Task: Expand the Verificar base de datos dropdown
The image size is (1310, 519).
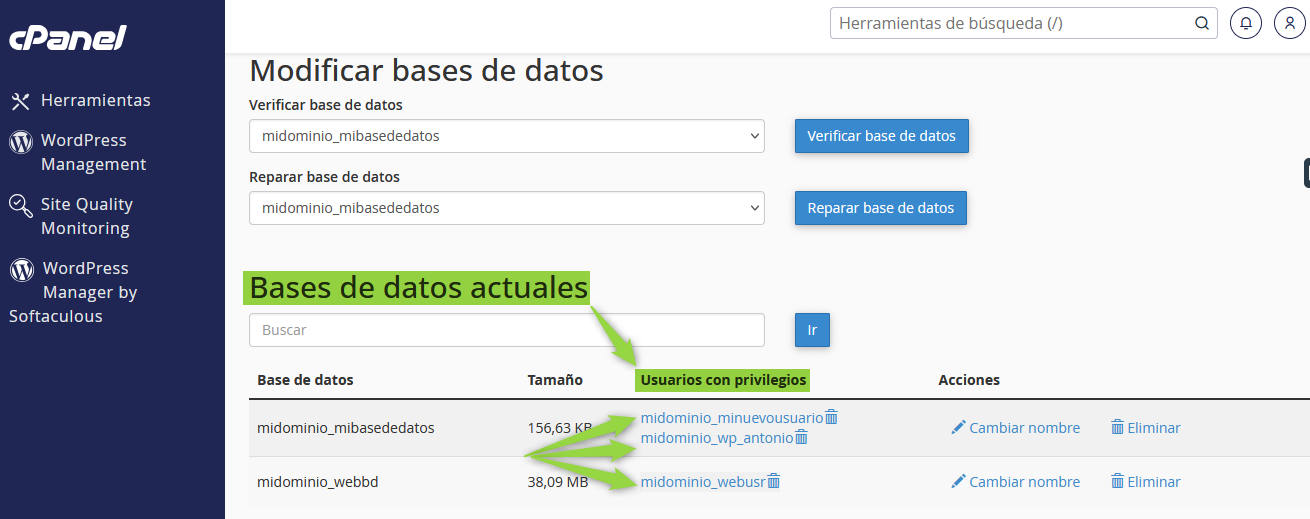Action: coord(506,136)
